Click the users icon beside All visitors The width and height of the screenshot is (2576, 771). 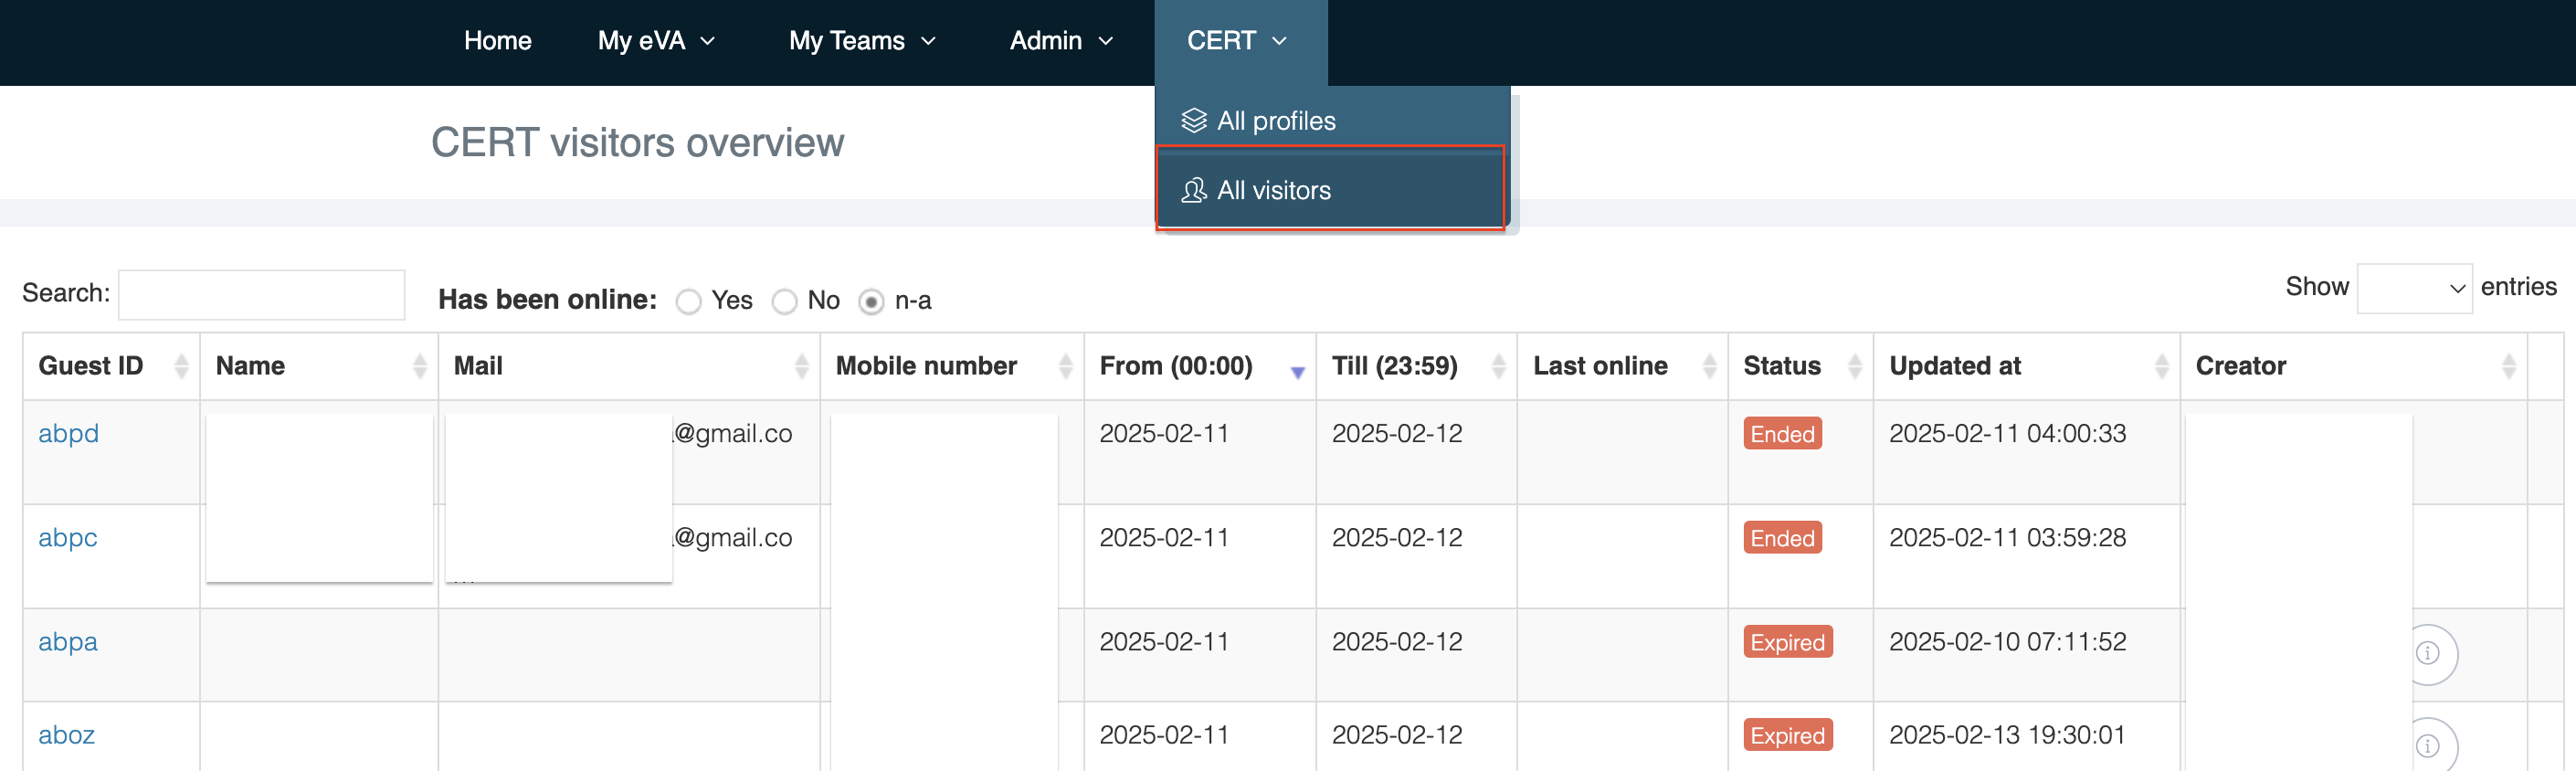pyautogui.click(x=1193, y=190)
